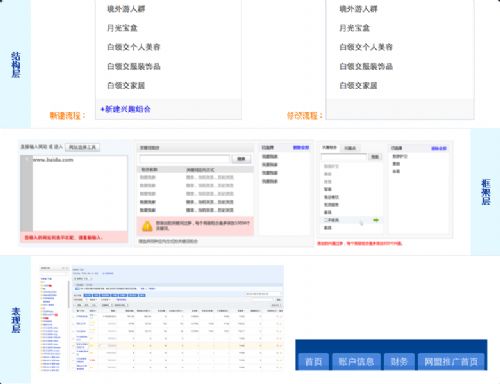Switch to the 财务 tab
The height and width of the screenshot is (384, 500).
[399, 362]
